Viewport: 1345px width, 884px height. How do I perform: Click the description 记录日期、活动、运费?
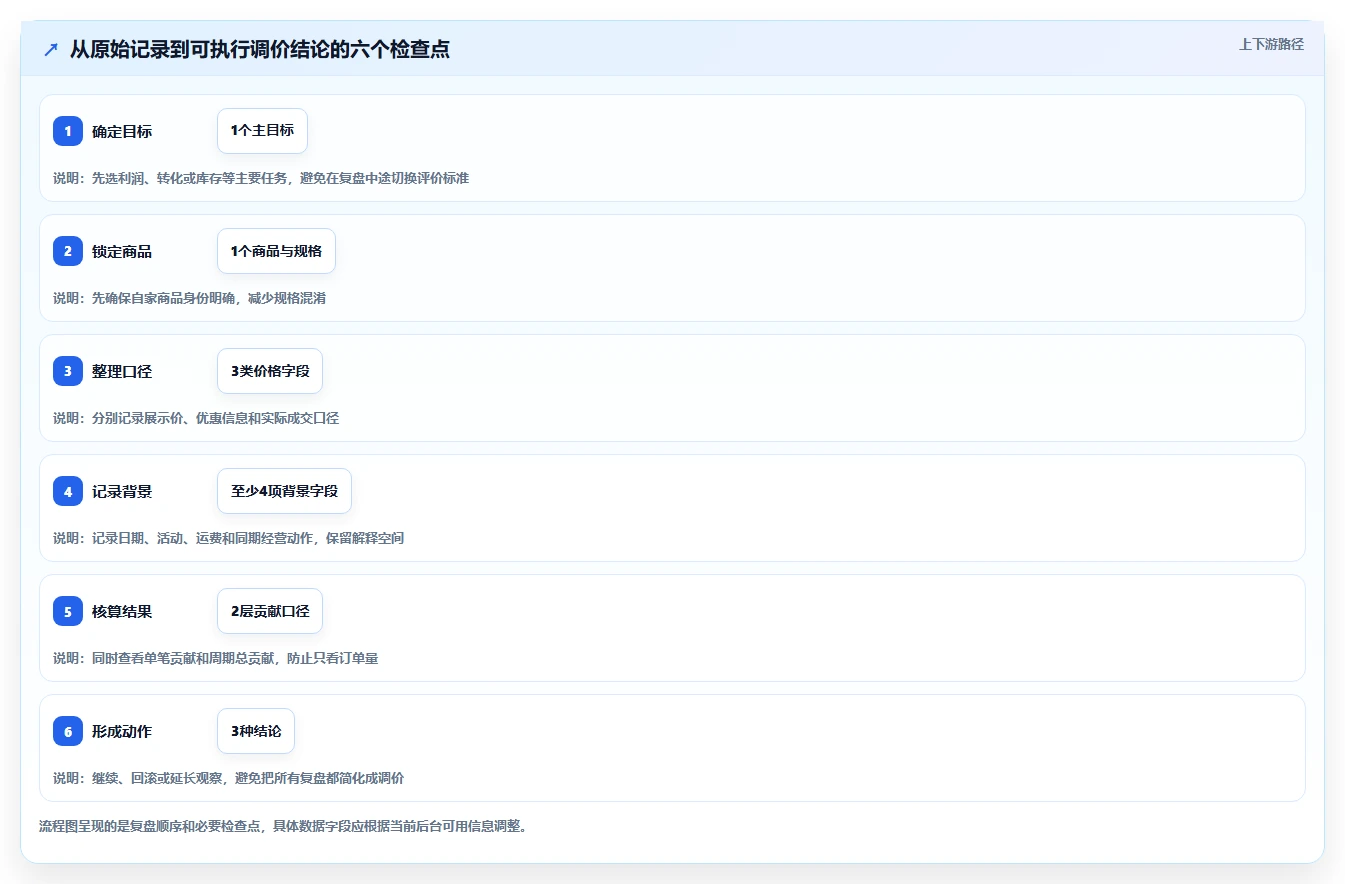point(228,538)
